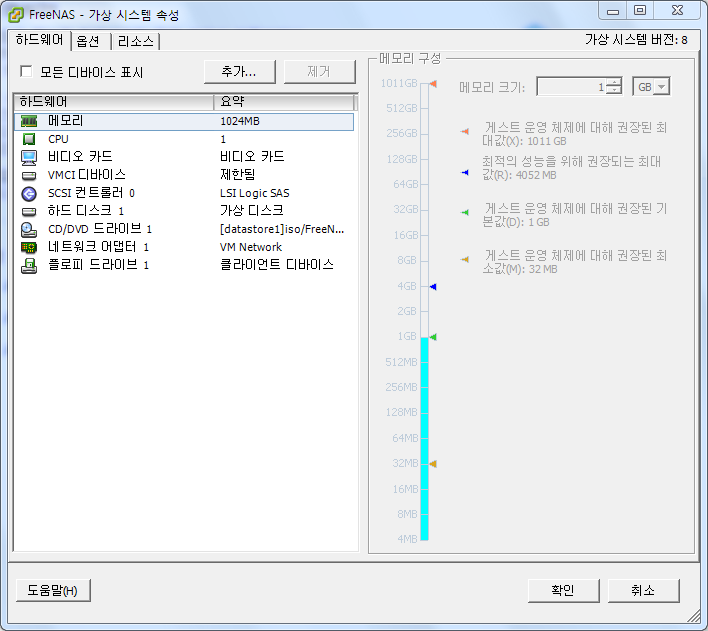The width and height of the screenshot is (708, 631).
Task: Click the CPU chip icon
Action: coord(29,139)
